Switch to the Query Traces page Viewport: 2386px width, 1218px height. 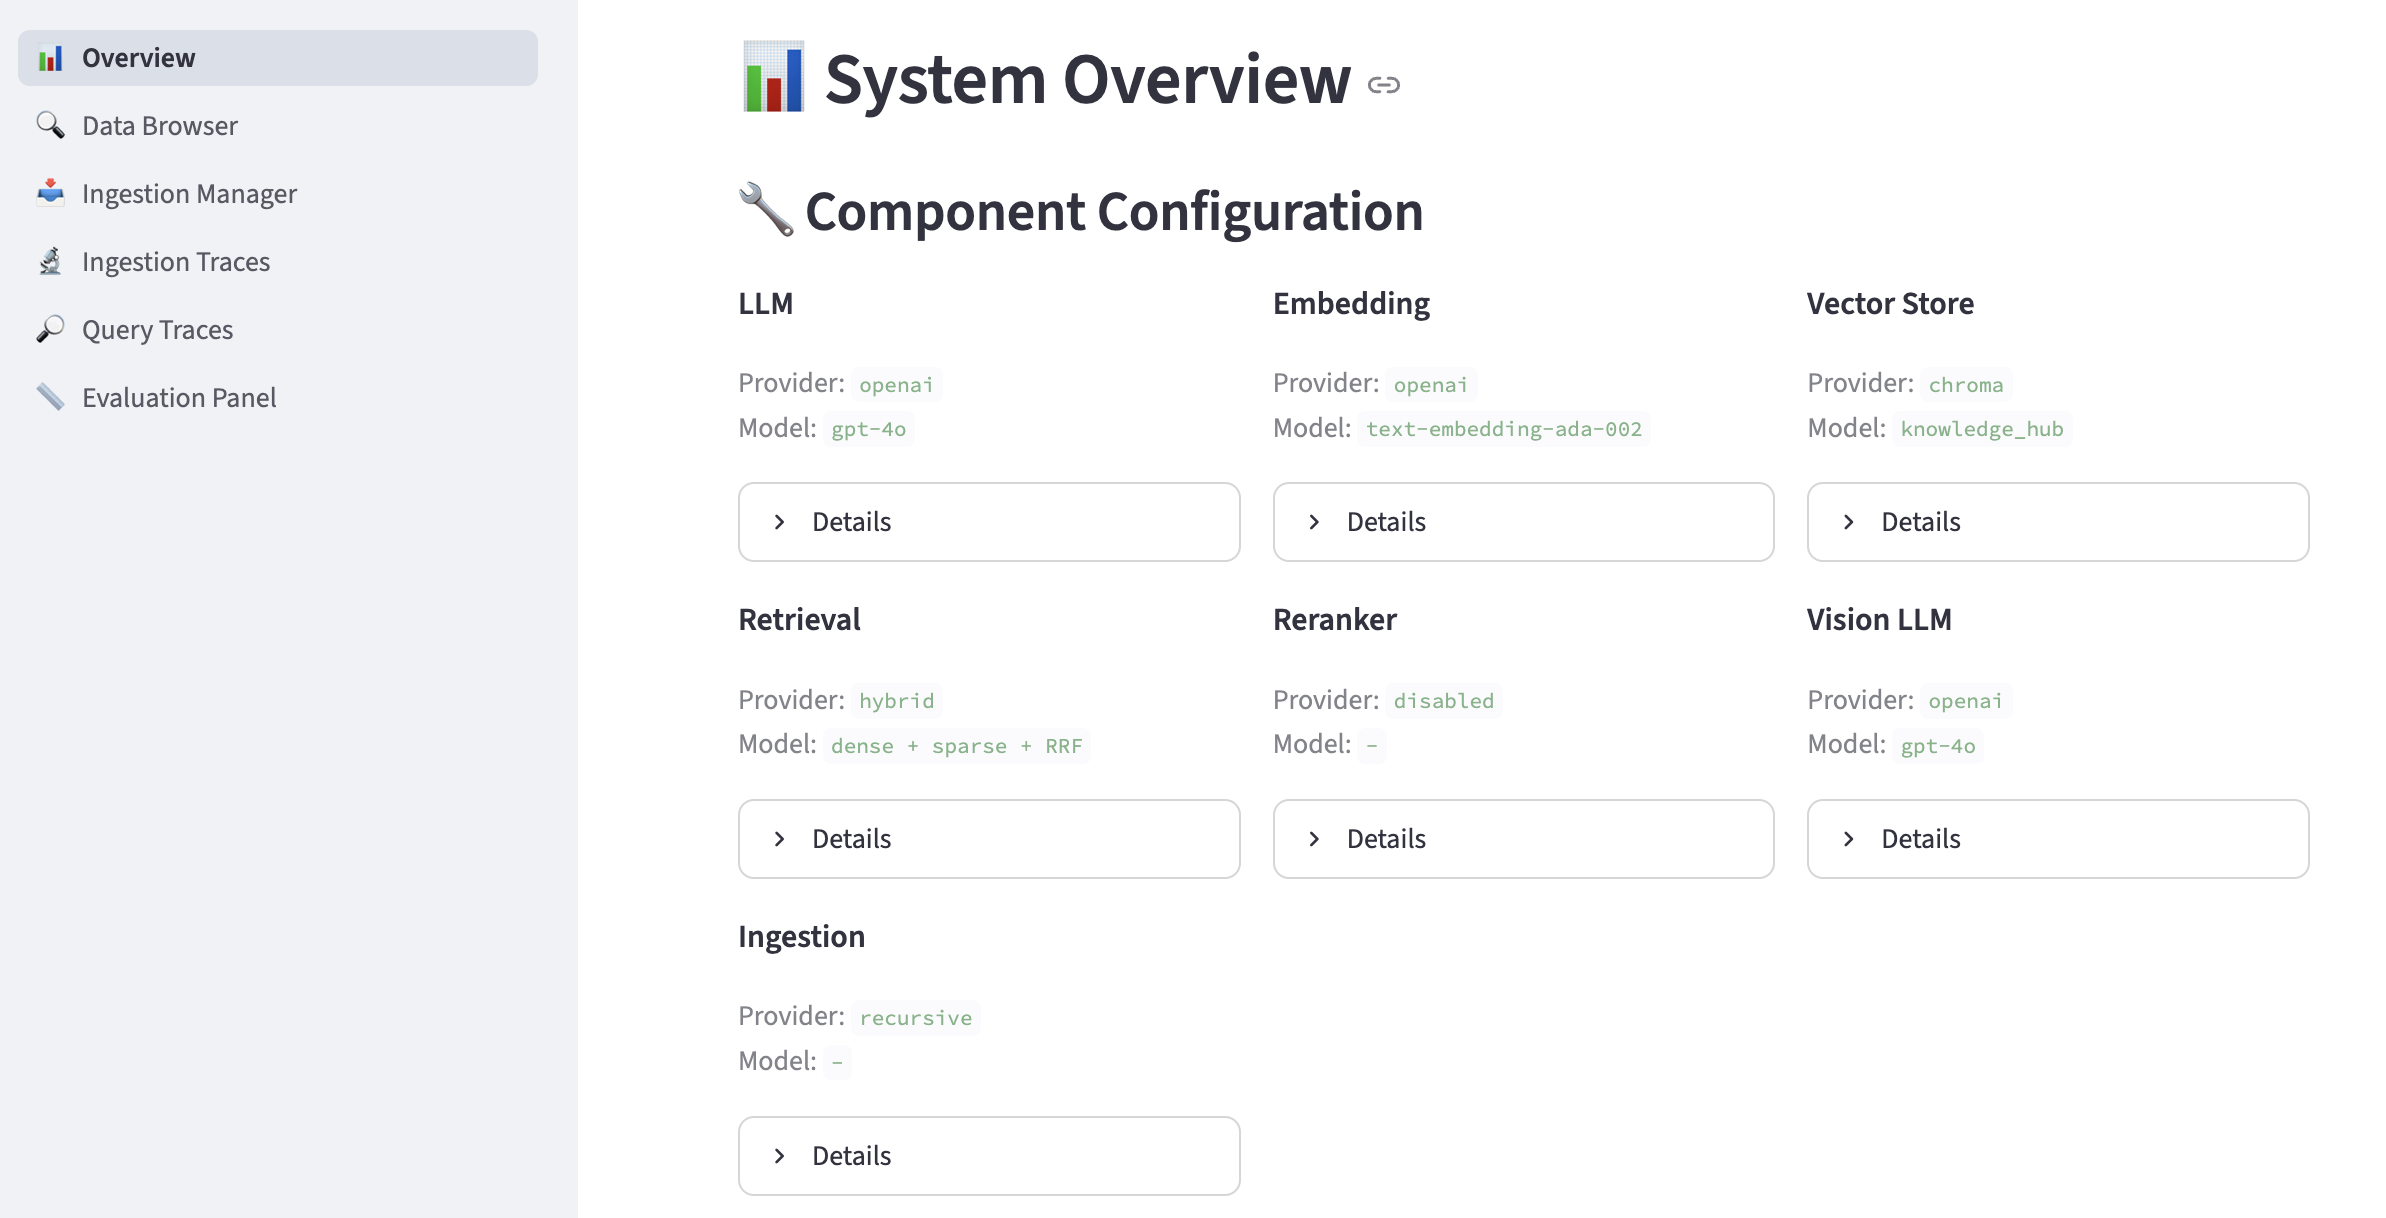(278, 330)
